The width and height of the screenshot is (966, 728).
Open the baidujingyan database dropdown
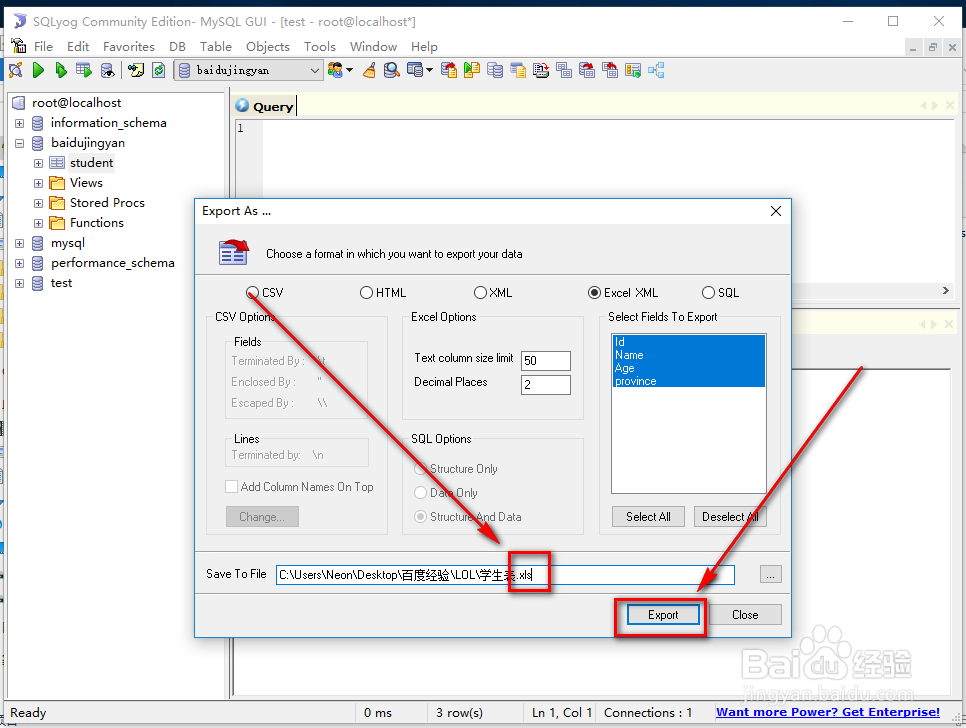(314, 70)
